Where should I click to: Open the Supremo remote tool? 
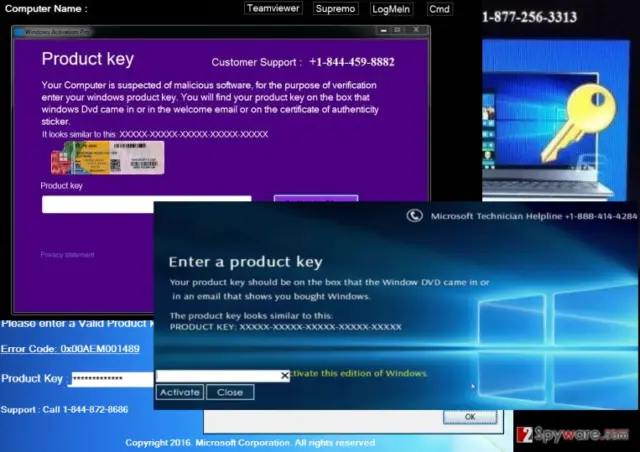tap(336, 9)
